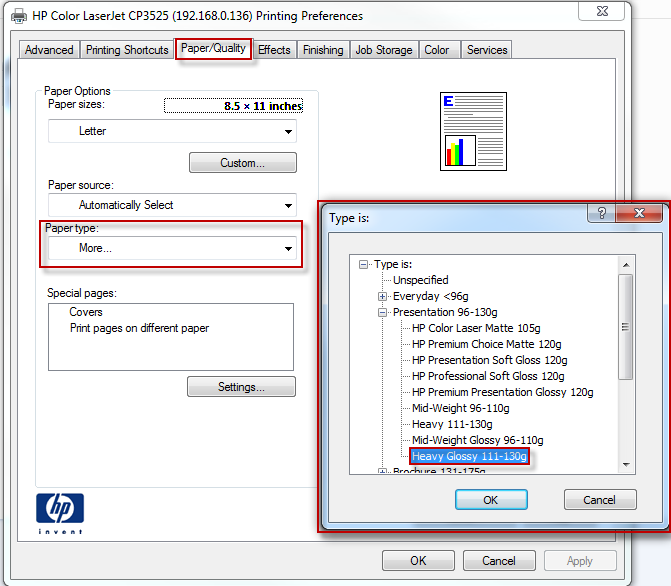The width and height of the screenshot is (671, 586).
Task: Click Cancel in Printing Preferences window
Action: coord(499,560)
